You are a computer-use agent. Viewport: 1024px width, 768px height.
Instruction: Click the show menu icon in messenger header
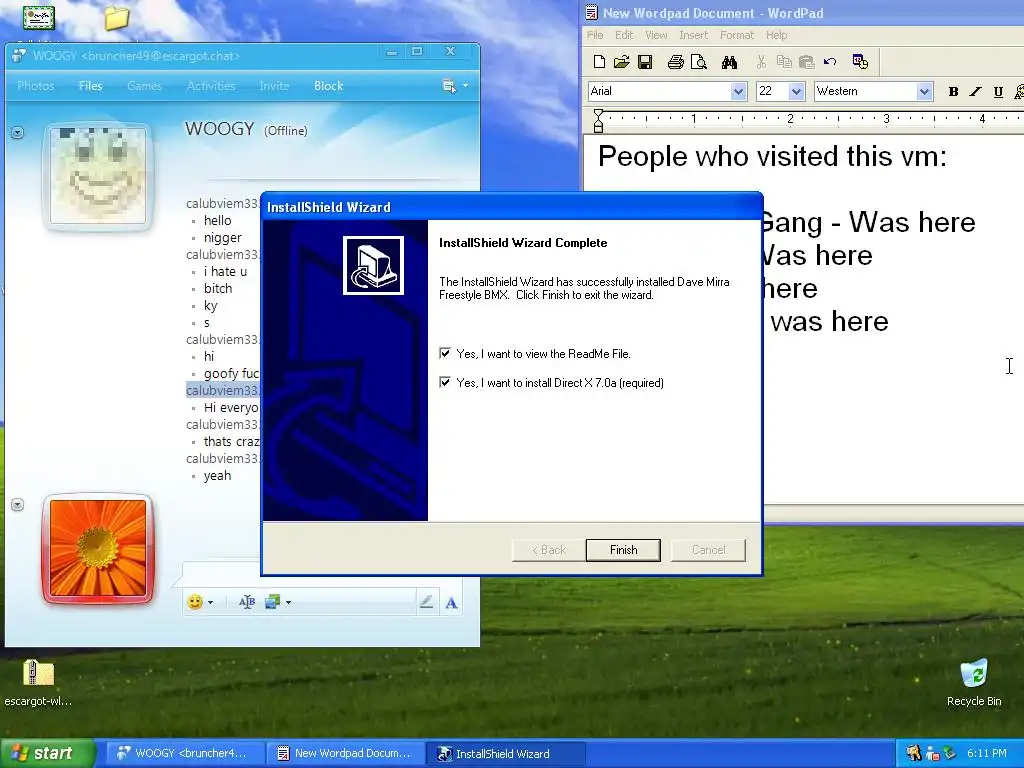pos(449,86)
